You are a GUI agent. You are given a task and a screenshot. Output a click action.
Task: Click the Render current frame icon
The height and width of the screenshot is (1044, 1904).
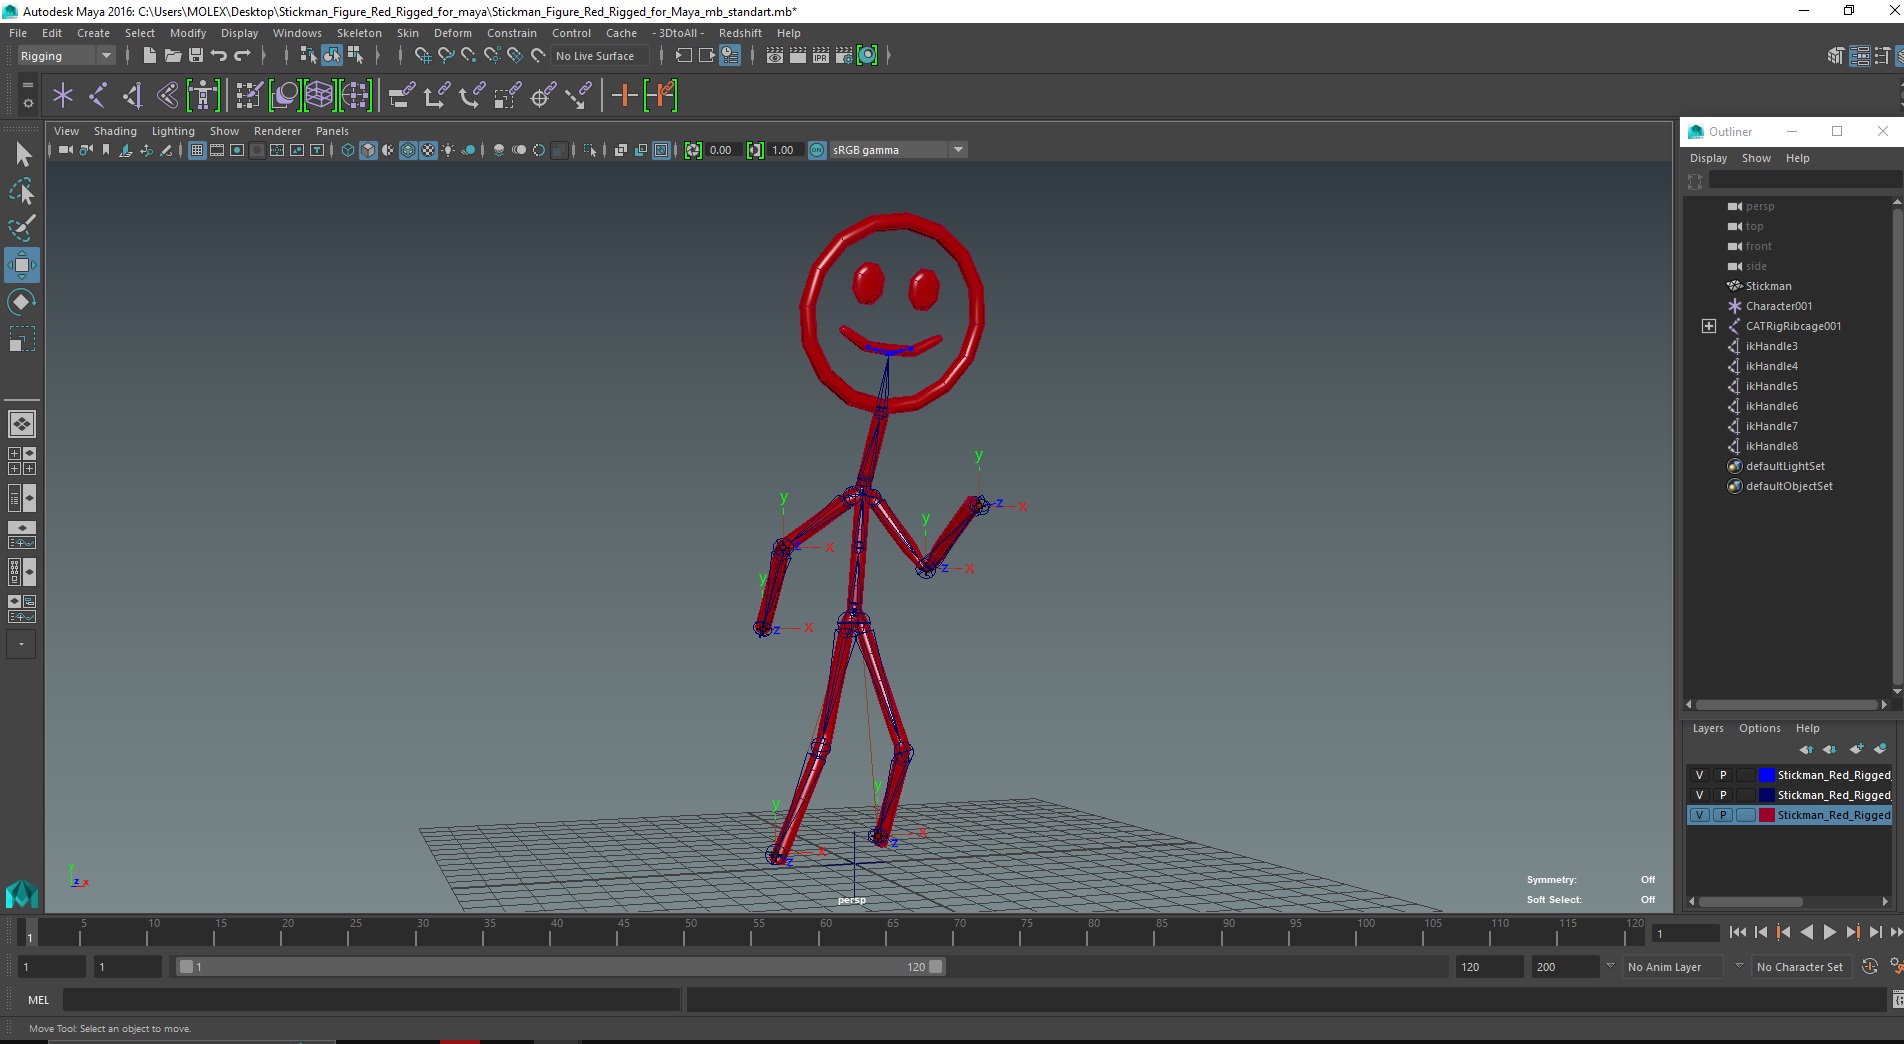coord(797,56)
